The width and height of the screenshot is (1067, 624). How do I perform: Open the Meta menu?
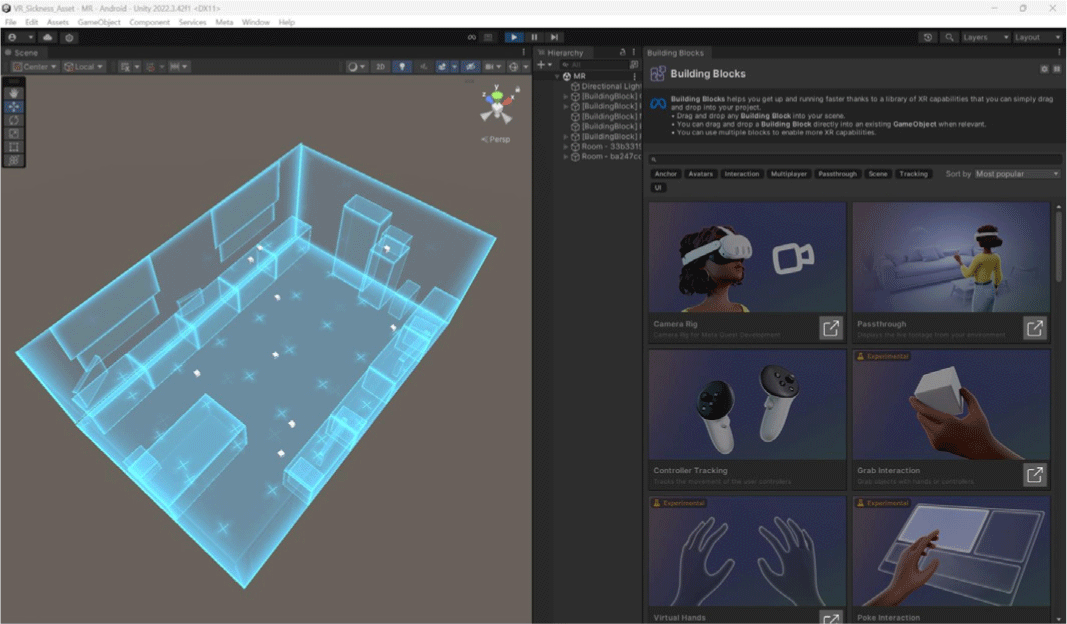[225, 22]
